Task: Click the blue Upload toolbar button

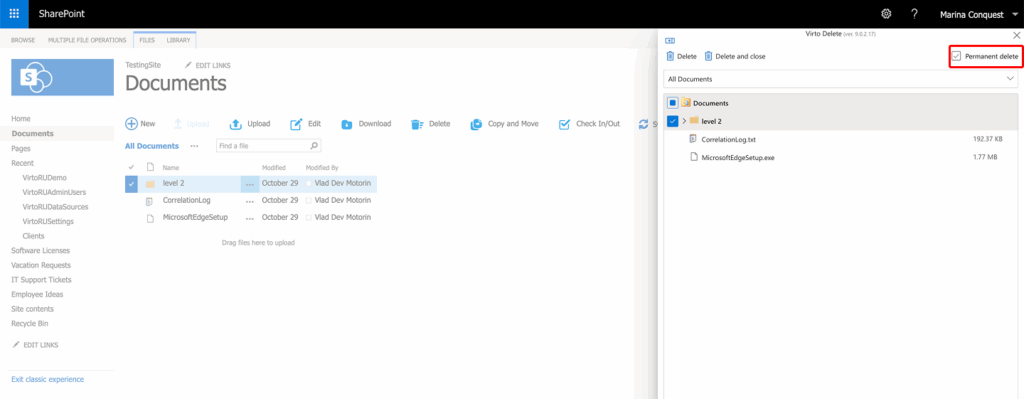Action: tap(249, 124)
